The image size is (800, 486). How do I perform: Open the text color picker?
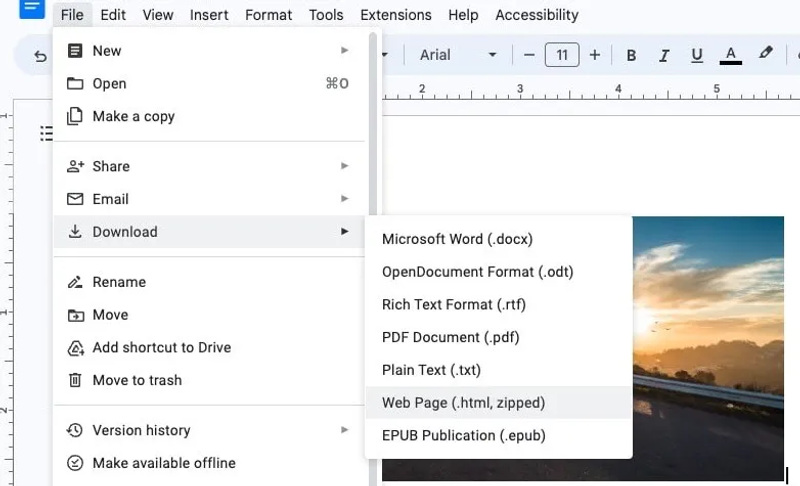(x=731, y=55)
